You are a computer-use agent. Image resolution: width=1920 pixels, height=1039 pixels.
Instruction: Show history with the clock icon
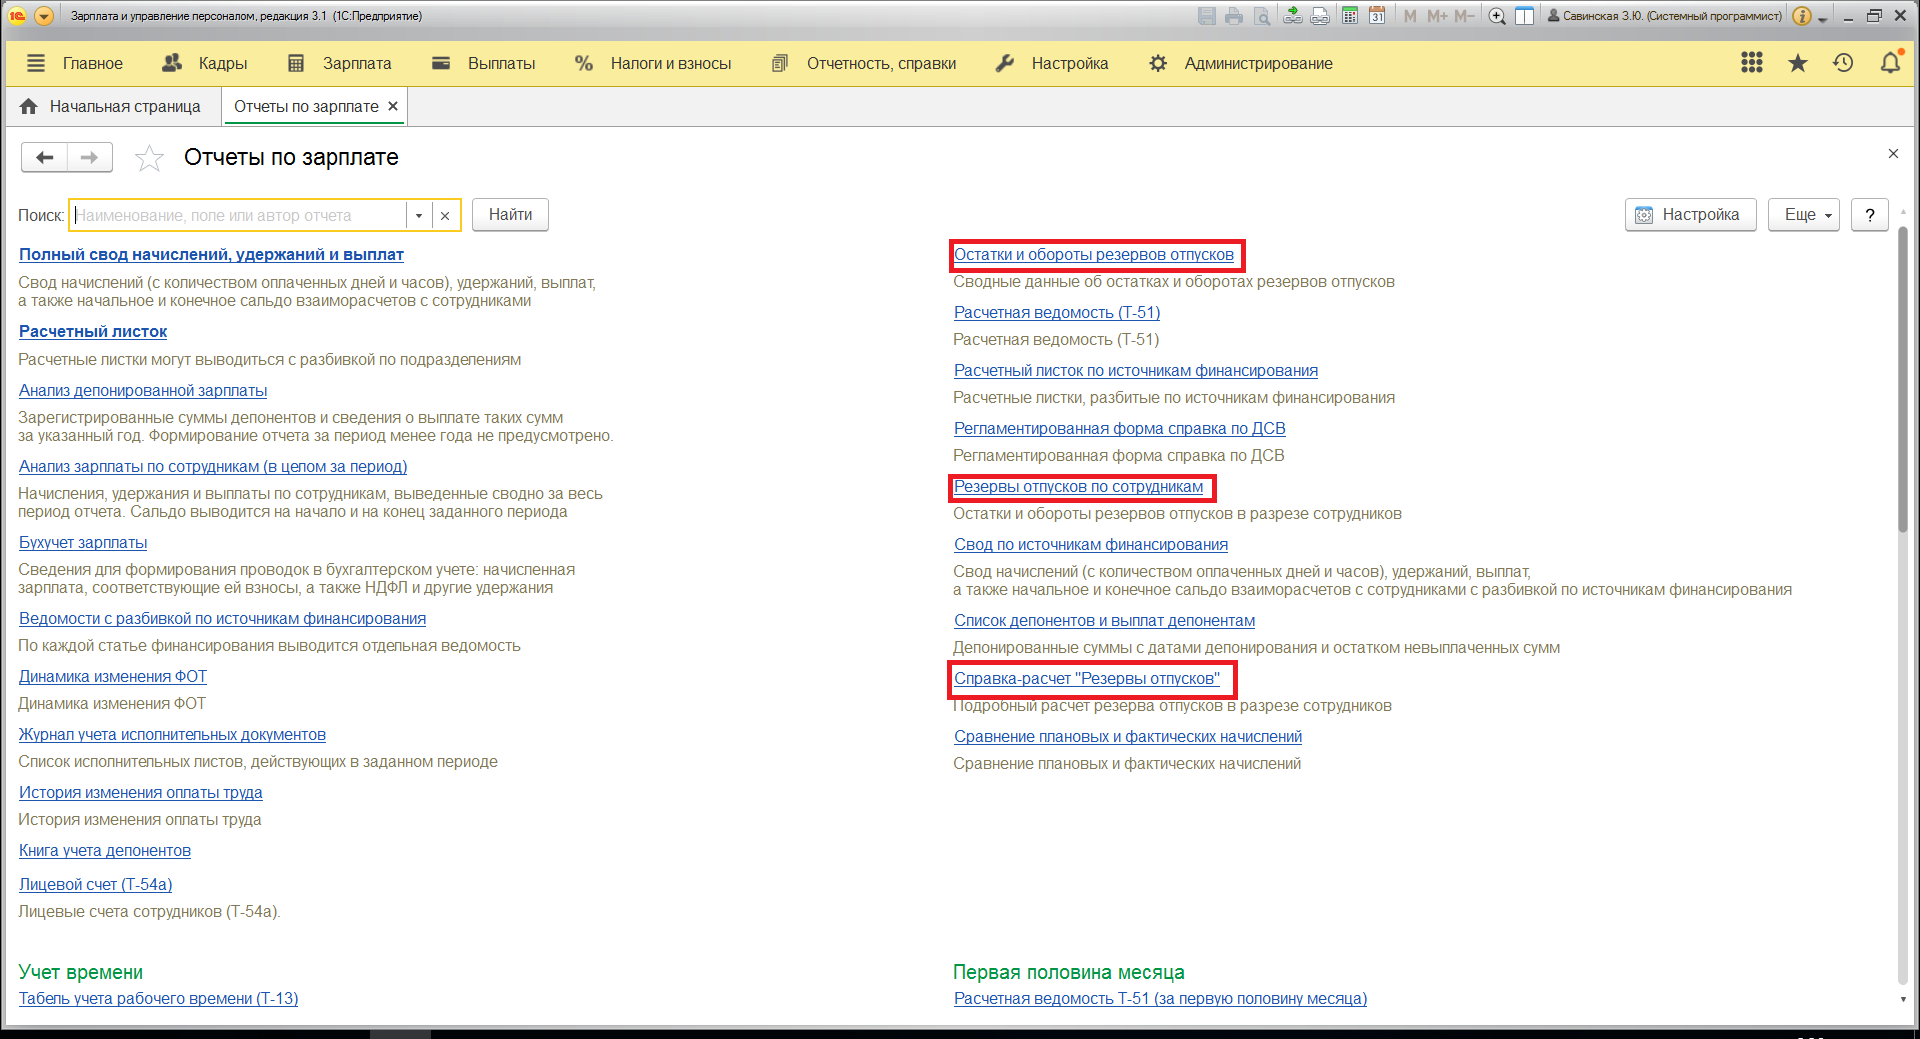click(x=1843, y=63)
